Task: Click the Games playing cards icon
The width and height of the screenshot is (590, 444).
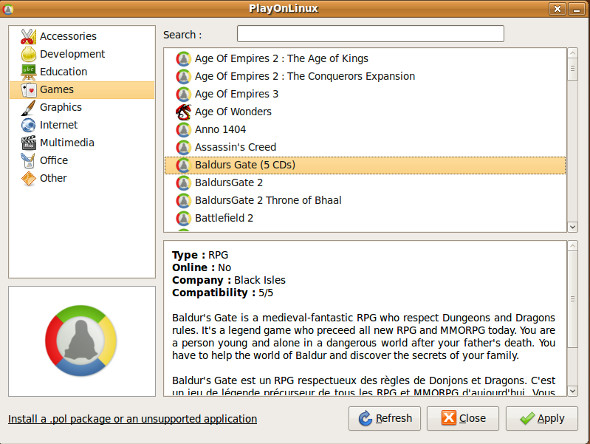Action: coord(28,90)
